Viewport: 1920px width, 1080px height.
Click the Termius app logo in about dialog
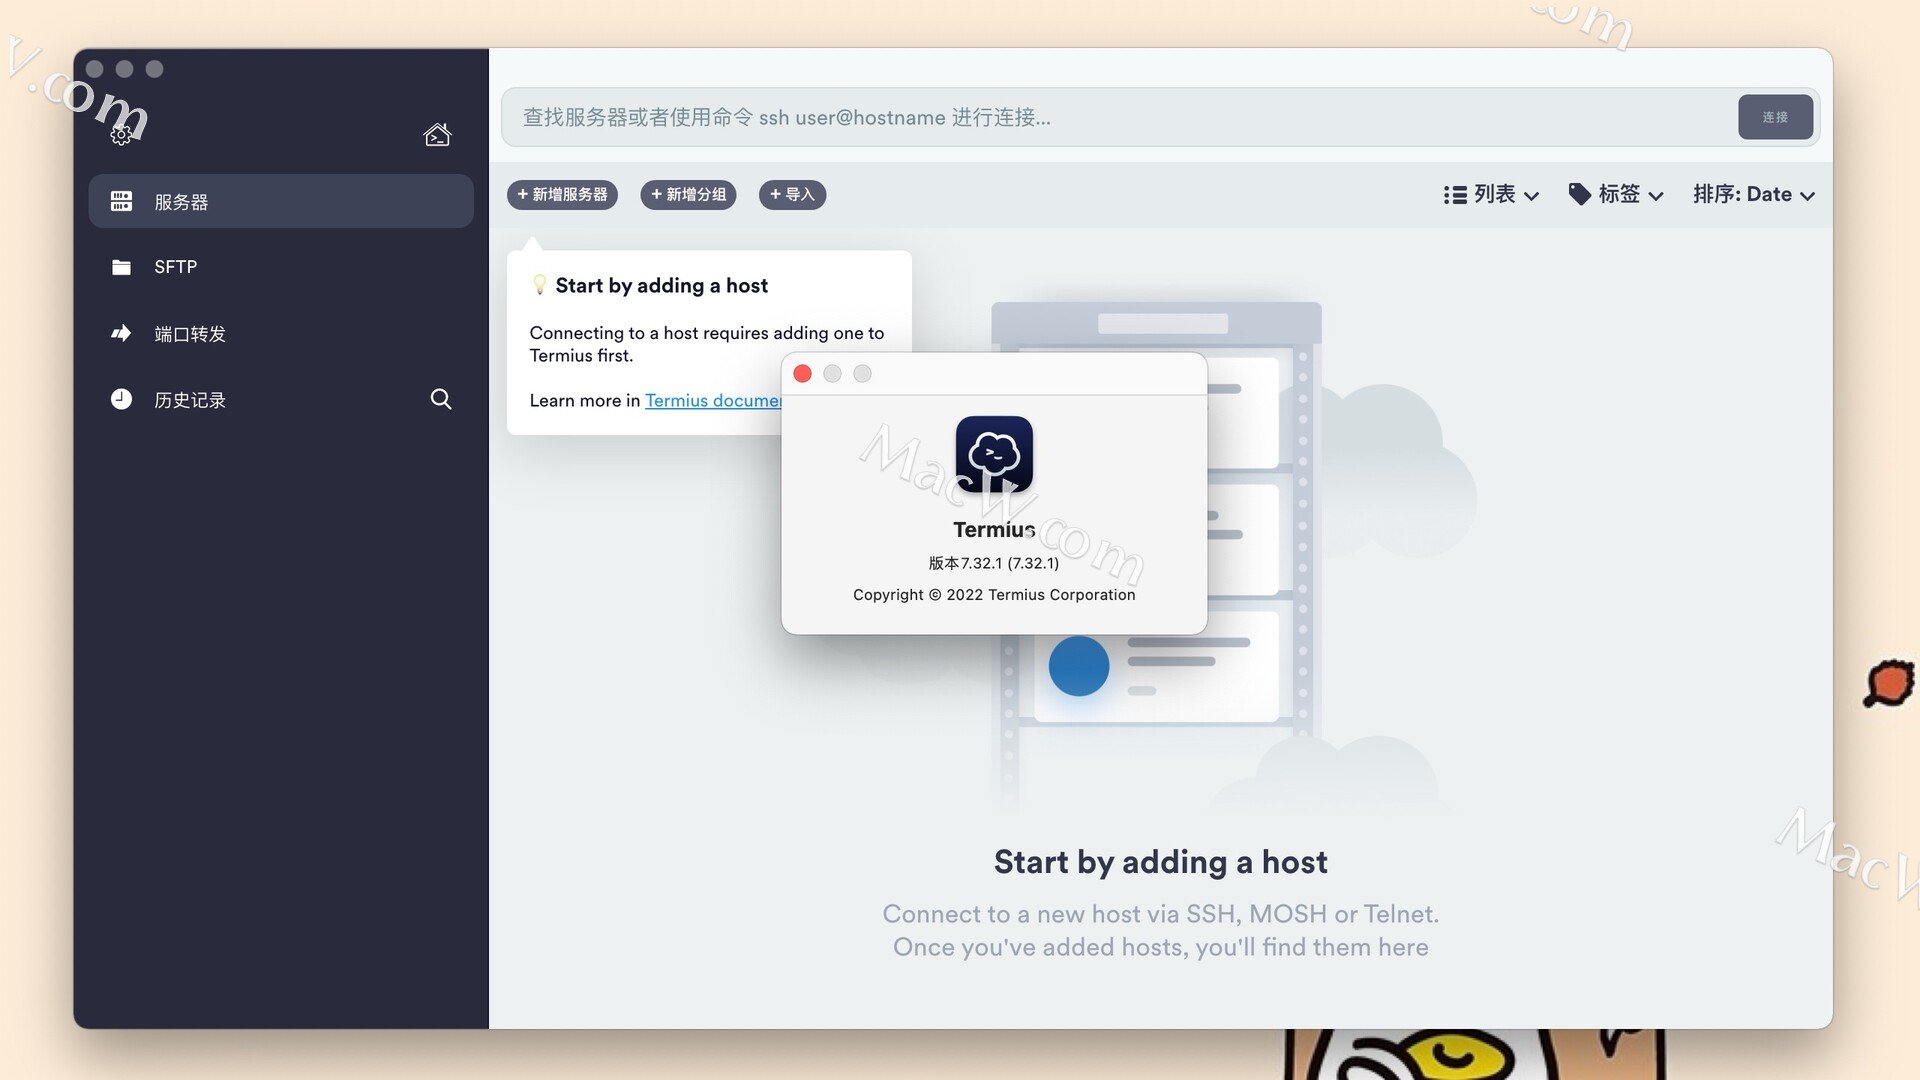[993, 455]
